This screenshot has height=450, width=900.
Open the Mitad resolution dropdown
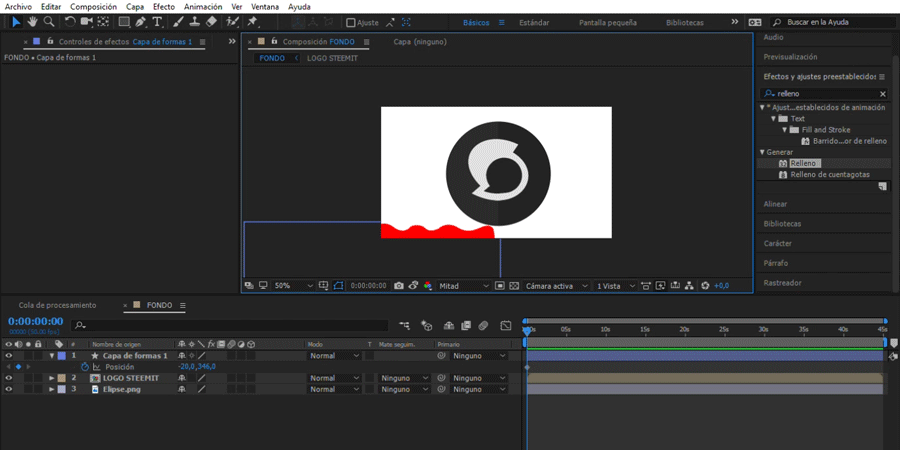(464, 286)
